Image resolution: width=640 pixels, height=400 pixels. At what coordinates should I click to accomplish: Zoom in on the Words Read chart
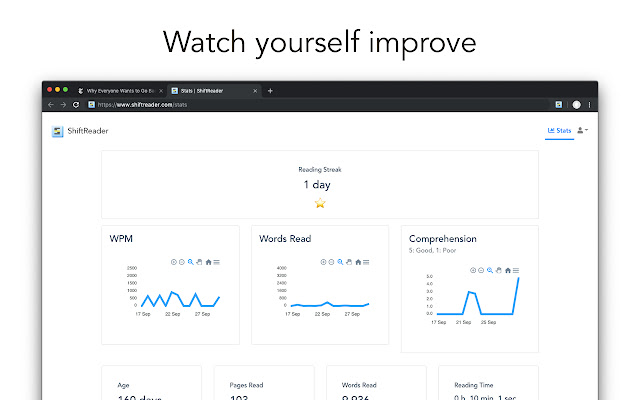[x=323, y=262]
